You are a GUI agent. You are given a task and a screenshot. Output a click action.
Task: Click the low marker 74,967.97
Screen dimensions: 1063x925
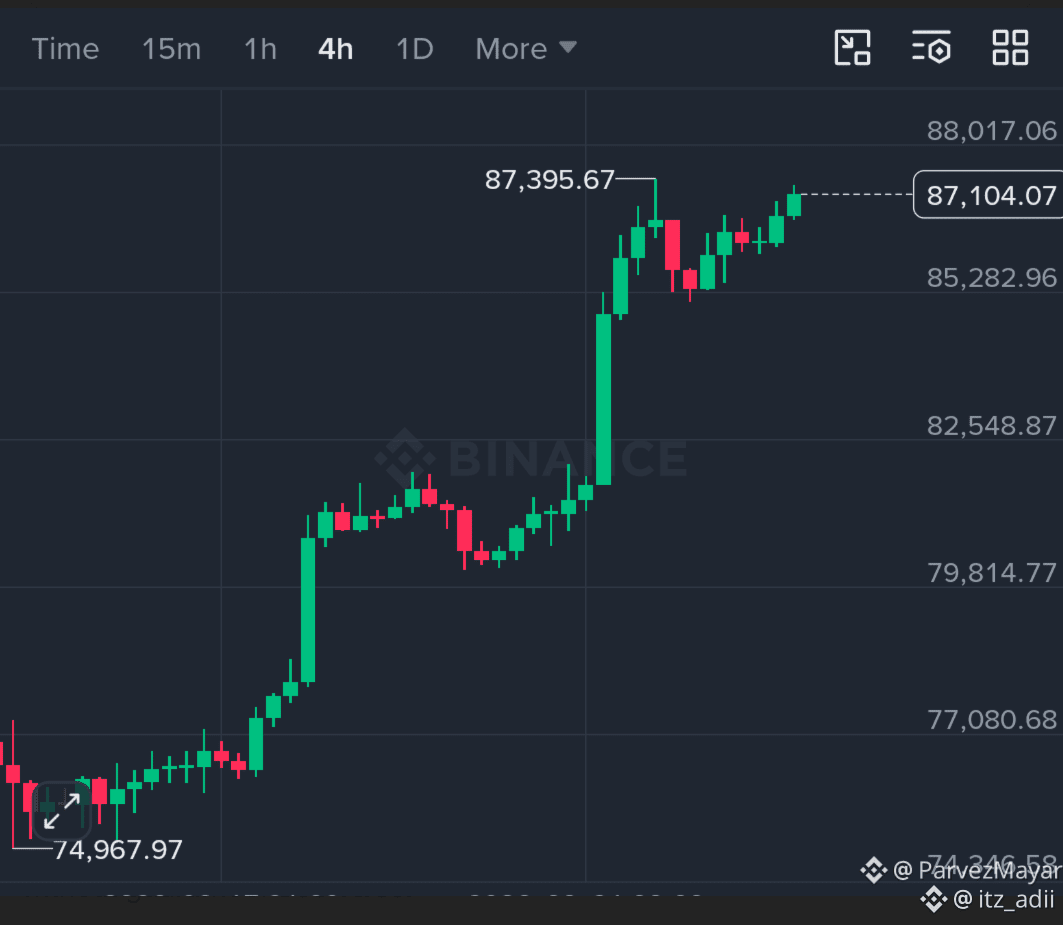[118, 850]
